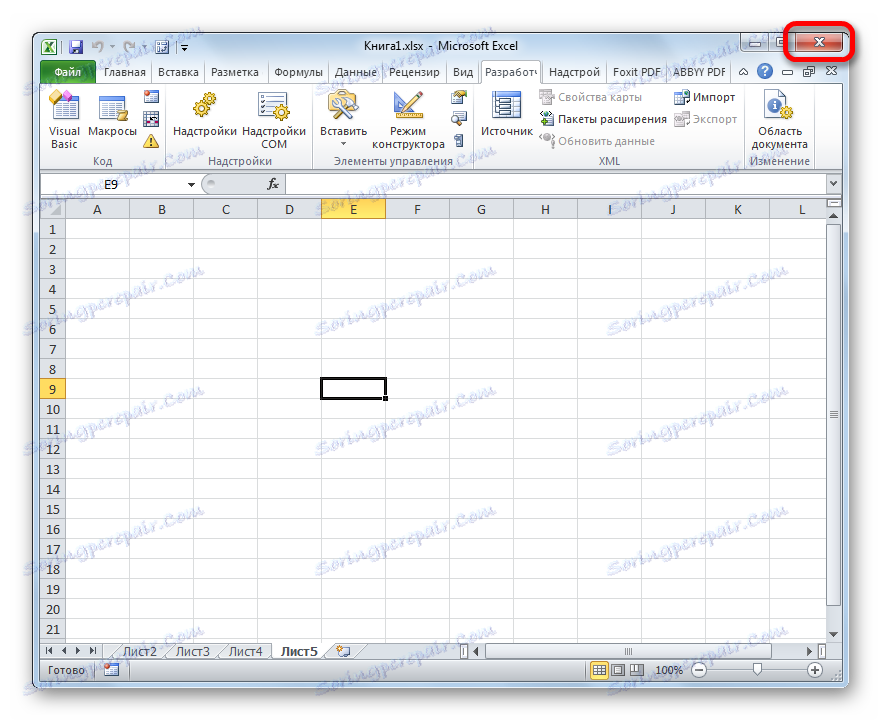Open Excel Help question mark

[764, 71]
